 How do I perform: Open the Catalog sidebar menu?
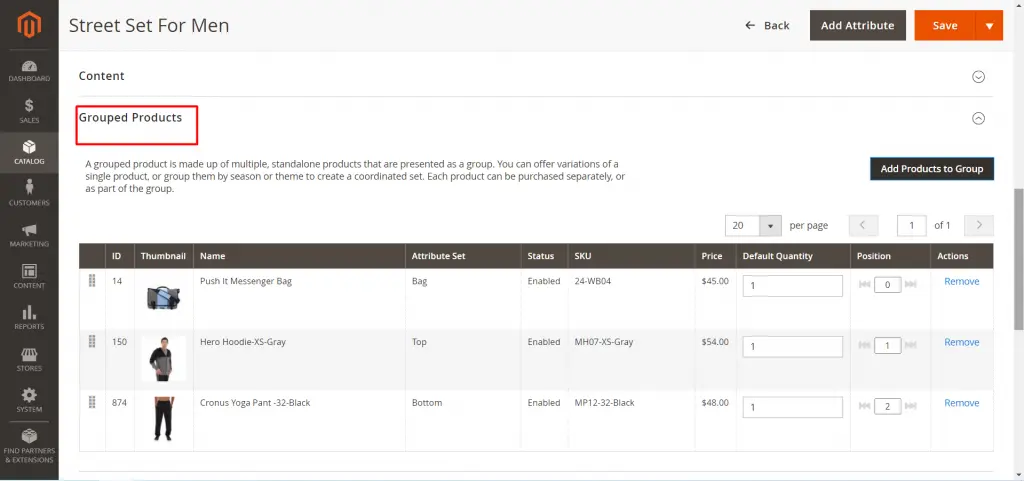[x=29, y=152]
